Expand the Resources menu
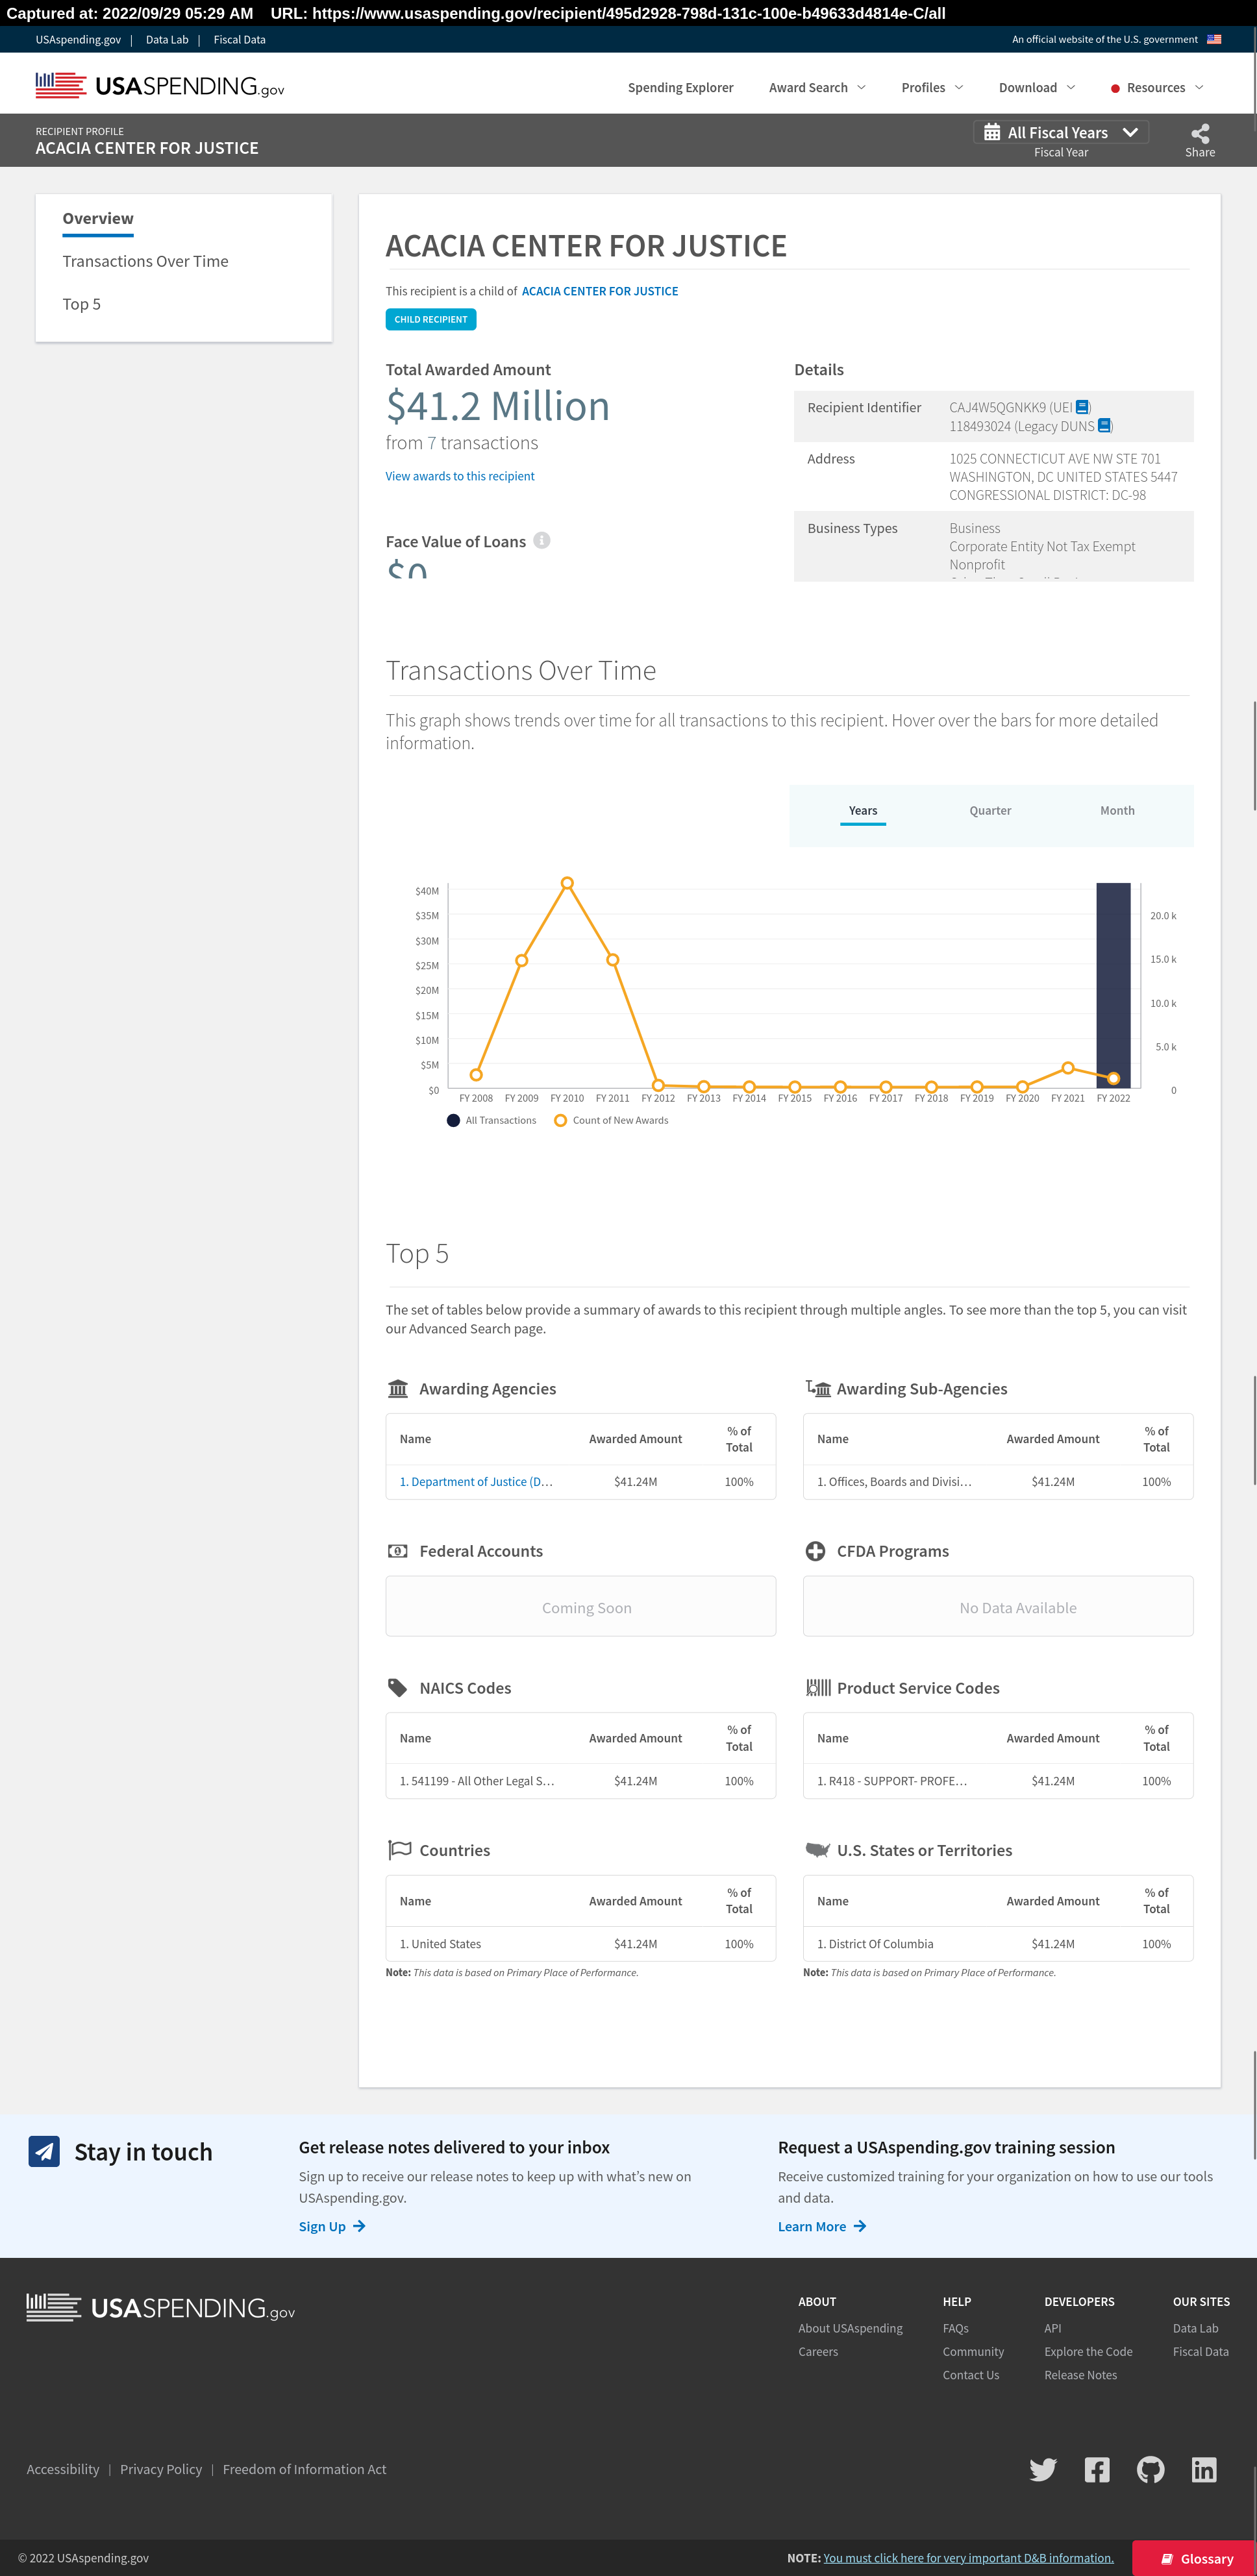 (x=1157, y=87)
